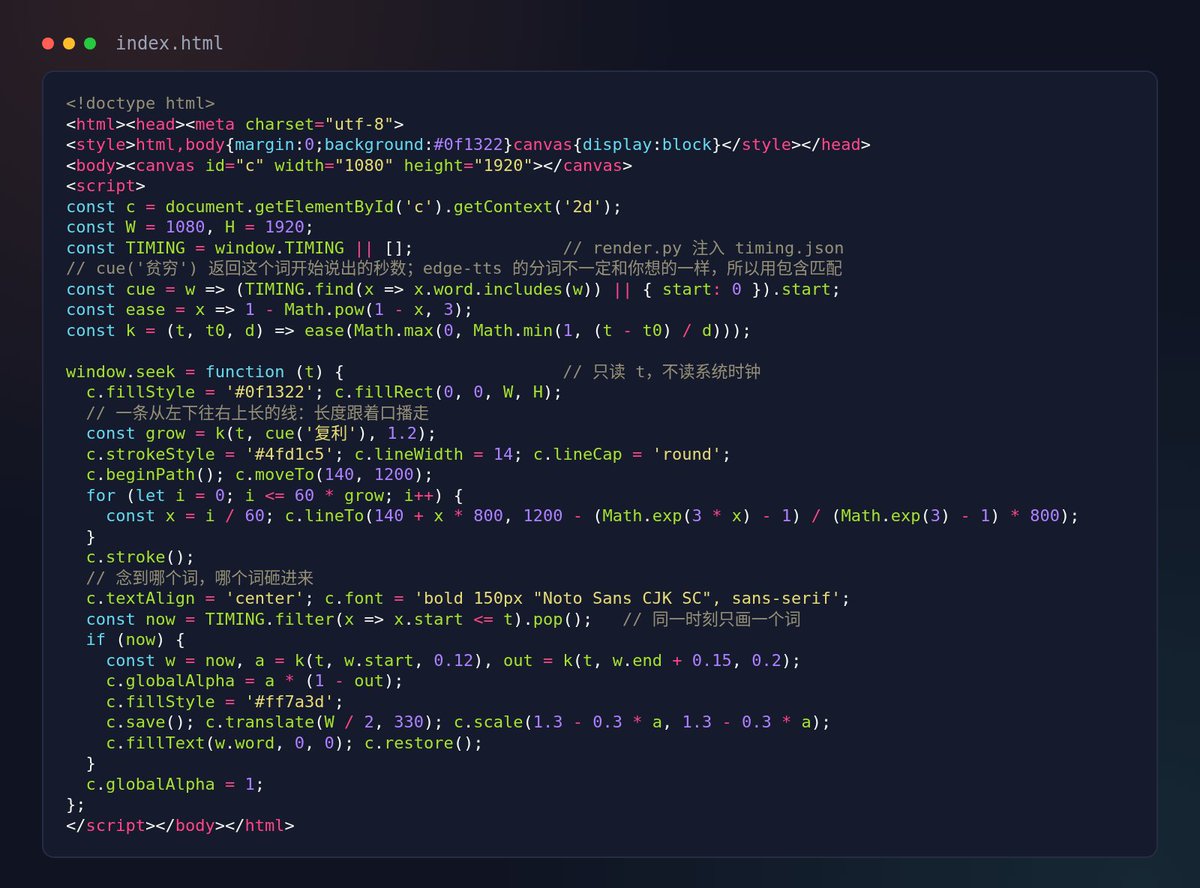
Task: Click the c.strokeStyle = '#4fd1c5' line
Action: [x=409, y=454]
